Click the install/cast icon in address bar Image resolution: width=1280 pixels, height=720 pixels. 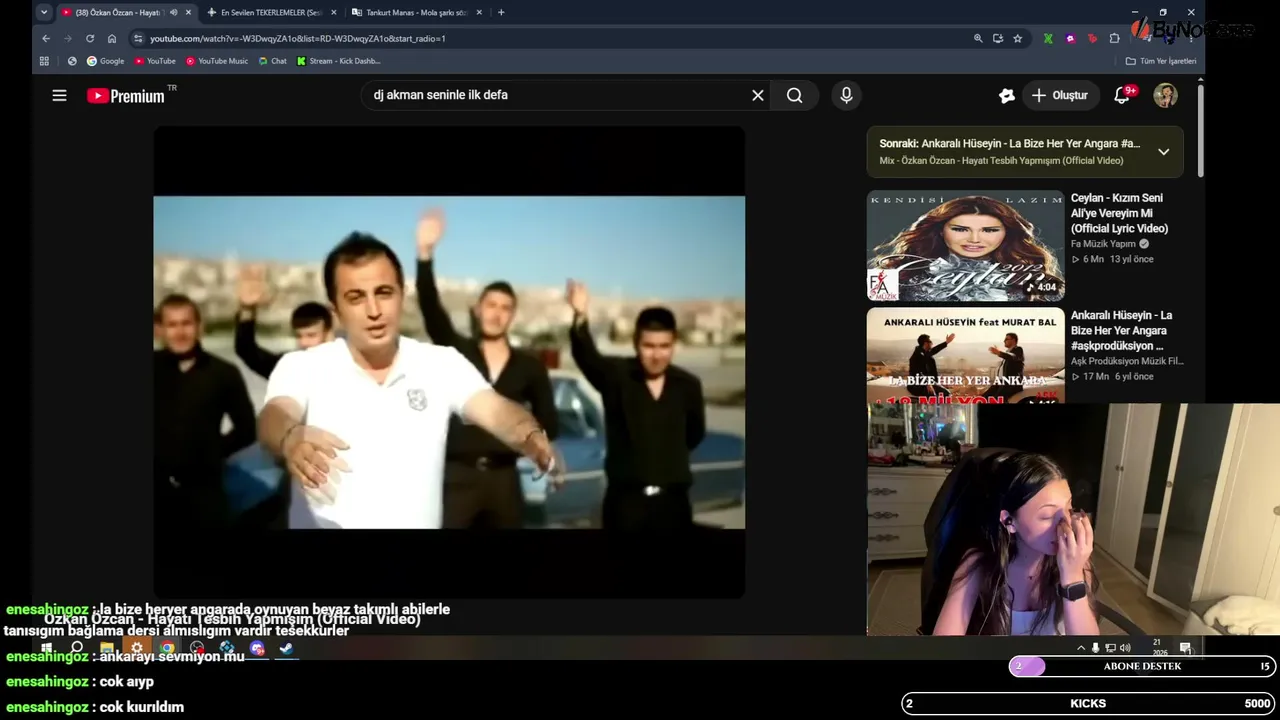(998, 38)
